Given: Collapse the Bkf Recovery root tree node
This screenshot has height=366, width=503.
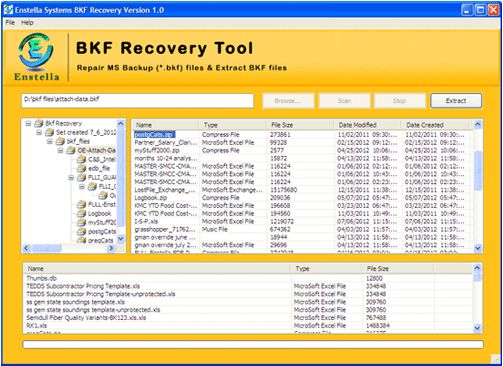Looking at the screenshot, I should pyautogui.click(x=29, y=124).
